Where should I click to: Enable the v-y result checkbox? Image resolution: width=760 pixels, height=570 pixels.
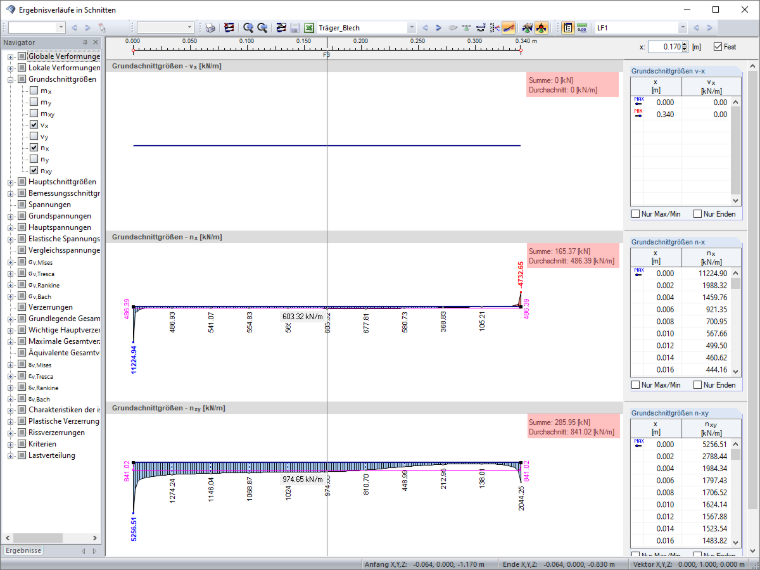(34, 136)
